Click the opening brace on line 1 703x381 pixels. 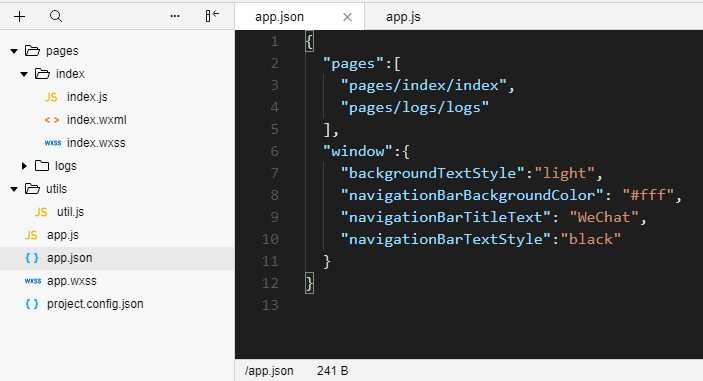(x=309, y=41)
